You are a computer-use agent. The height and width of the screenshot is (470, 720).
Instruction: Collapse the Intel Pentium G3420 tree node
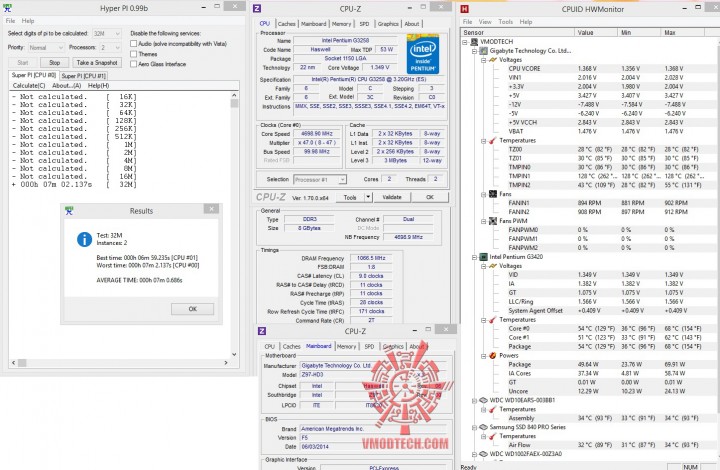[474, 257]
